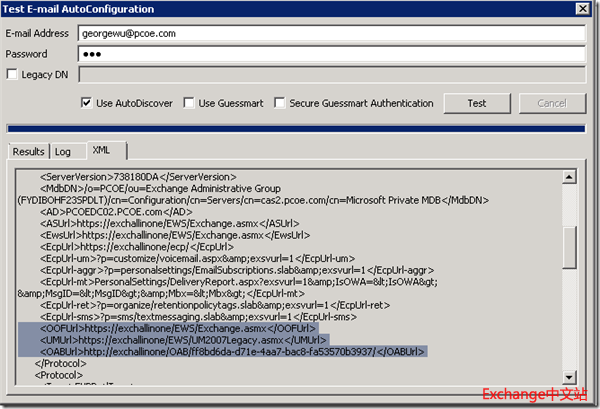
Task: Click the vertical scrollbar thumb
Action: [x=569, y=246]
